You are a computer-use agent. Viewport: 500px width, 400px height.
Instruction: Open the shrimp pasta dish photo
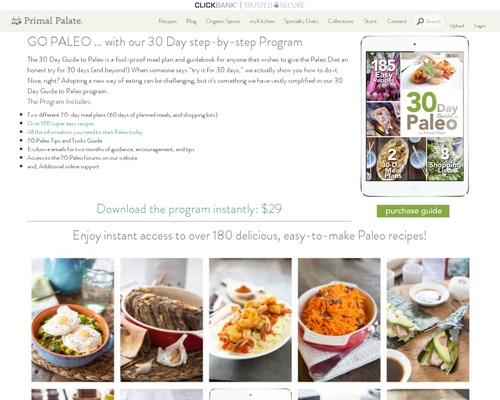250,320
